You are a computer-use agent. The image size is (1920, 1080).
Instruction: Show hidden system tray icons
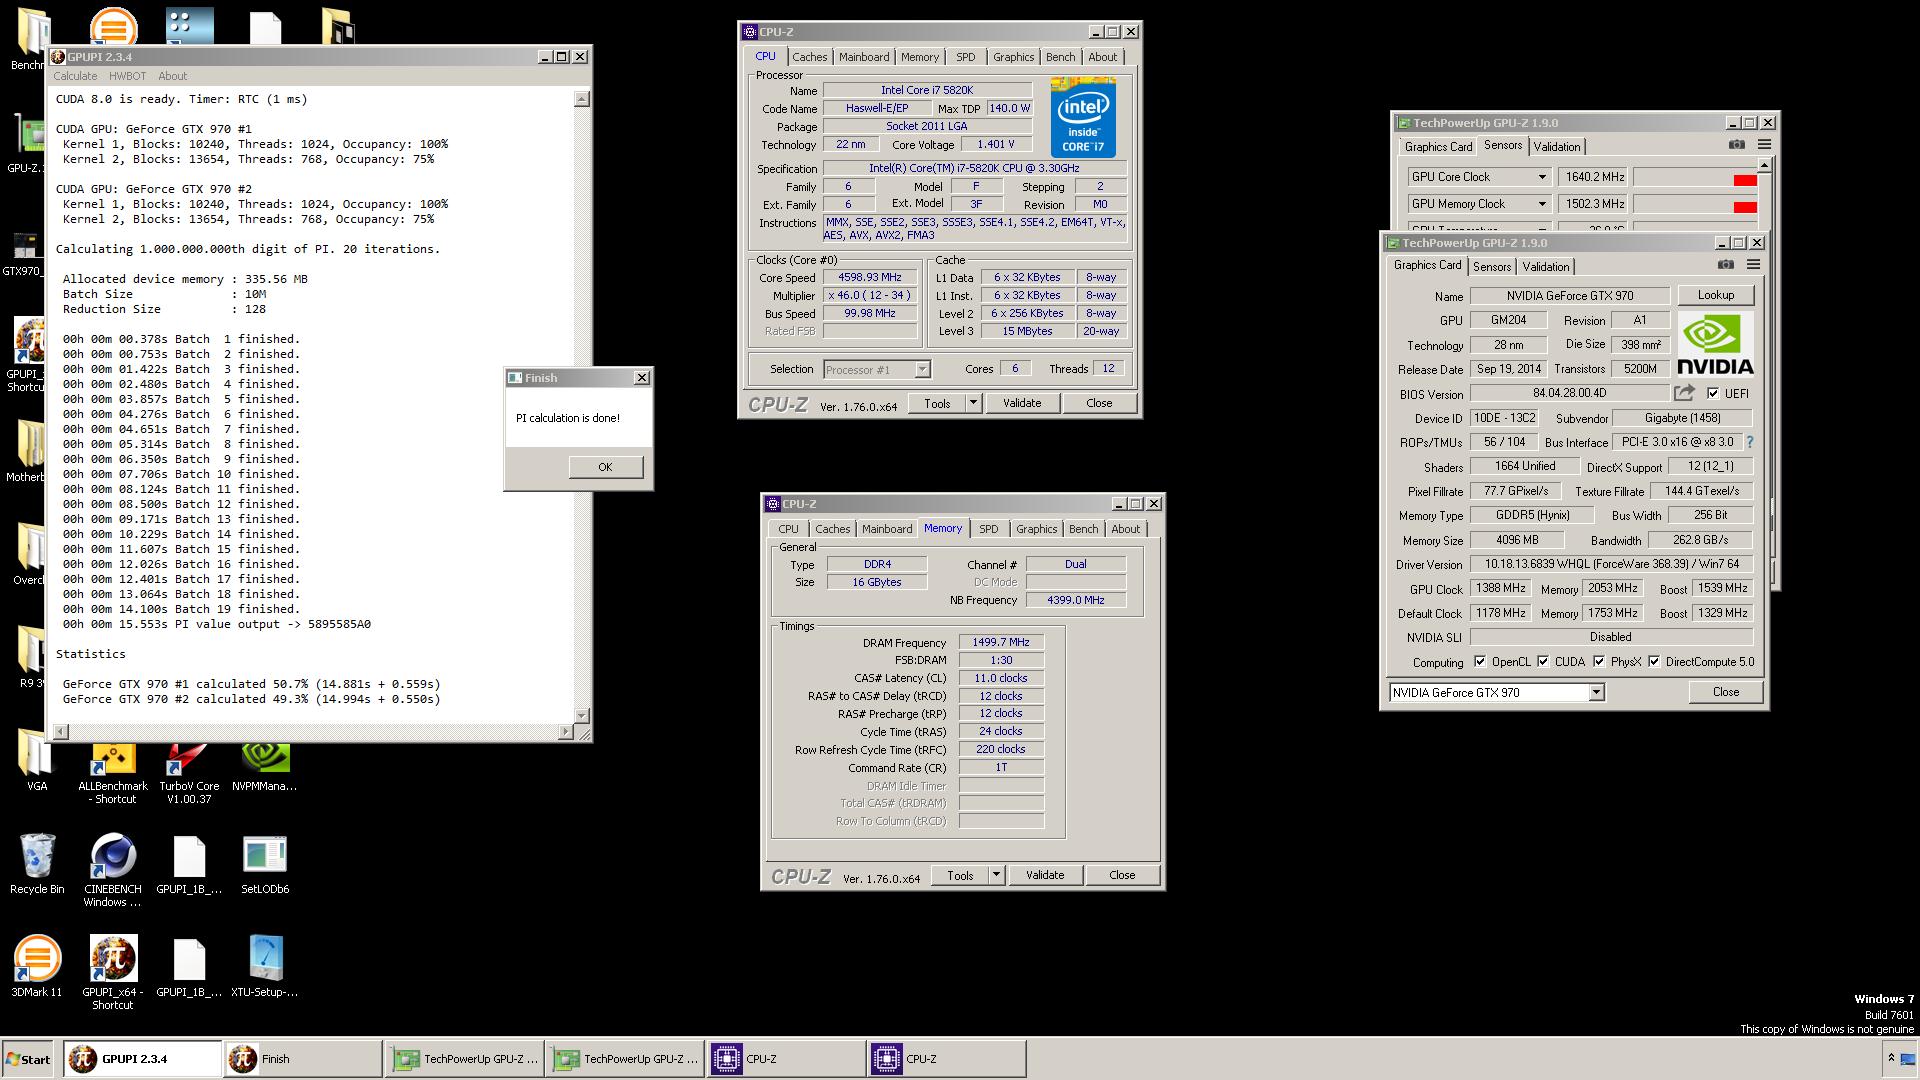pyautogui.click(x=1890, y=1058)
